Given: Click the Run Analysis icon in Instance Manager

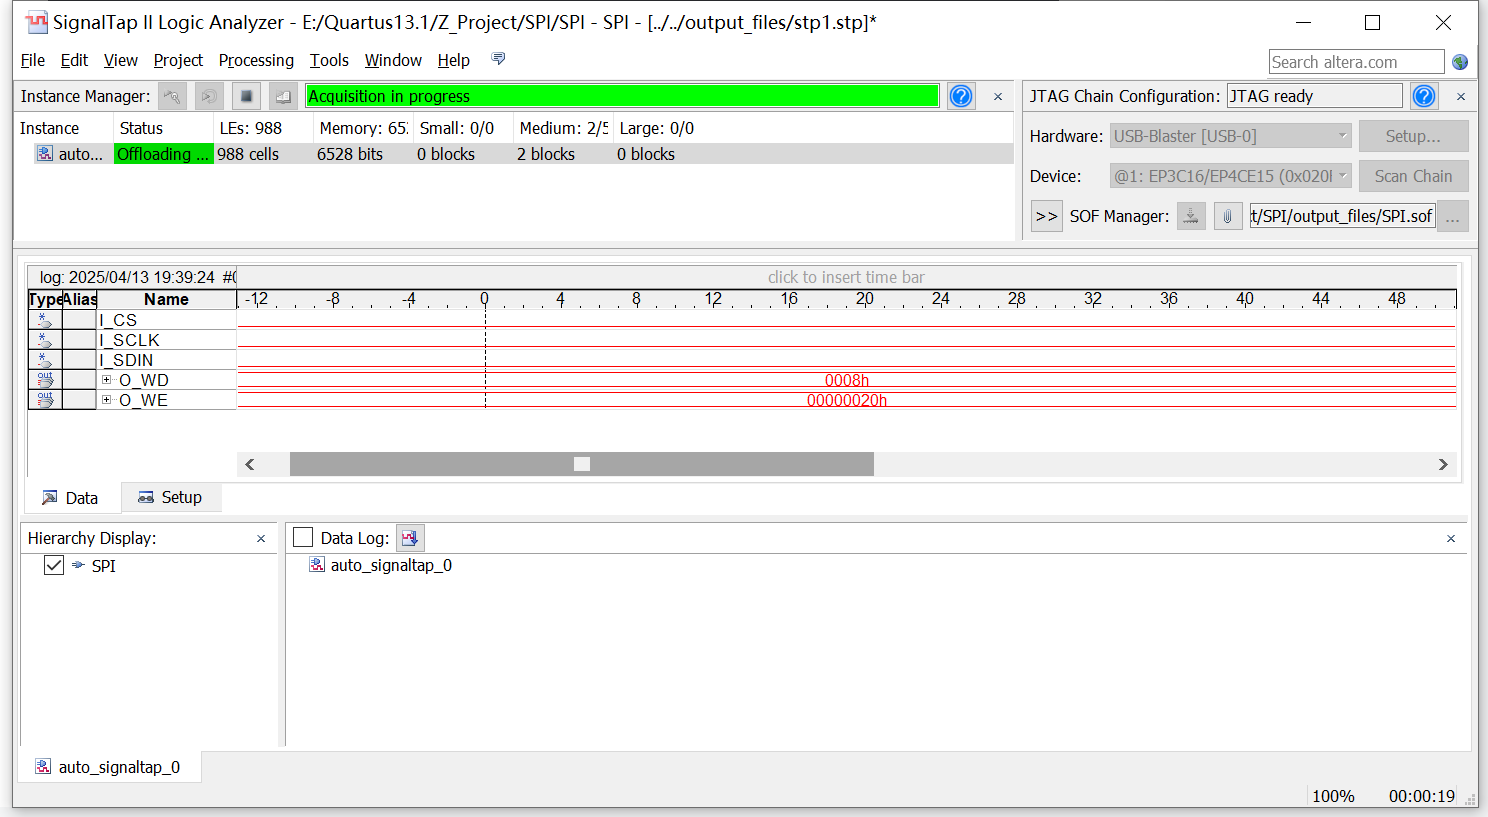Looking at the screenshot, I should coord(172,96).
